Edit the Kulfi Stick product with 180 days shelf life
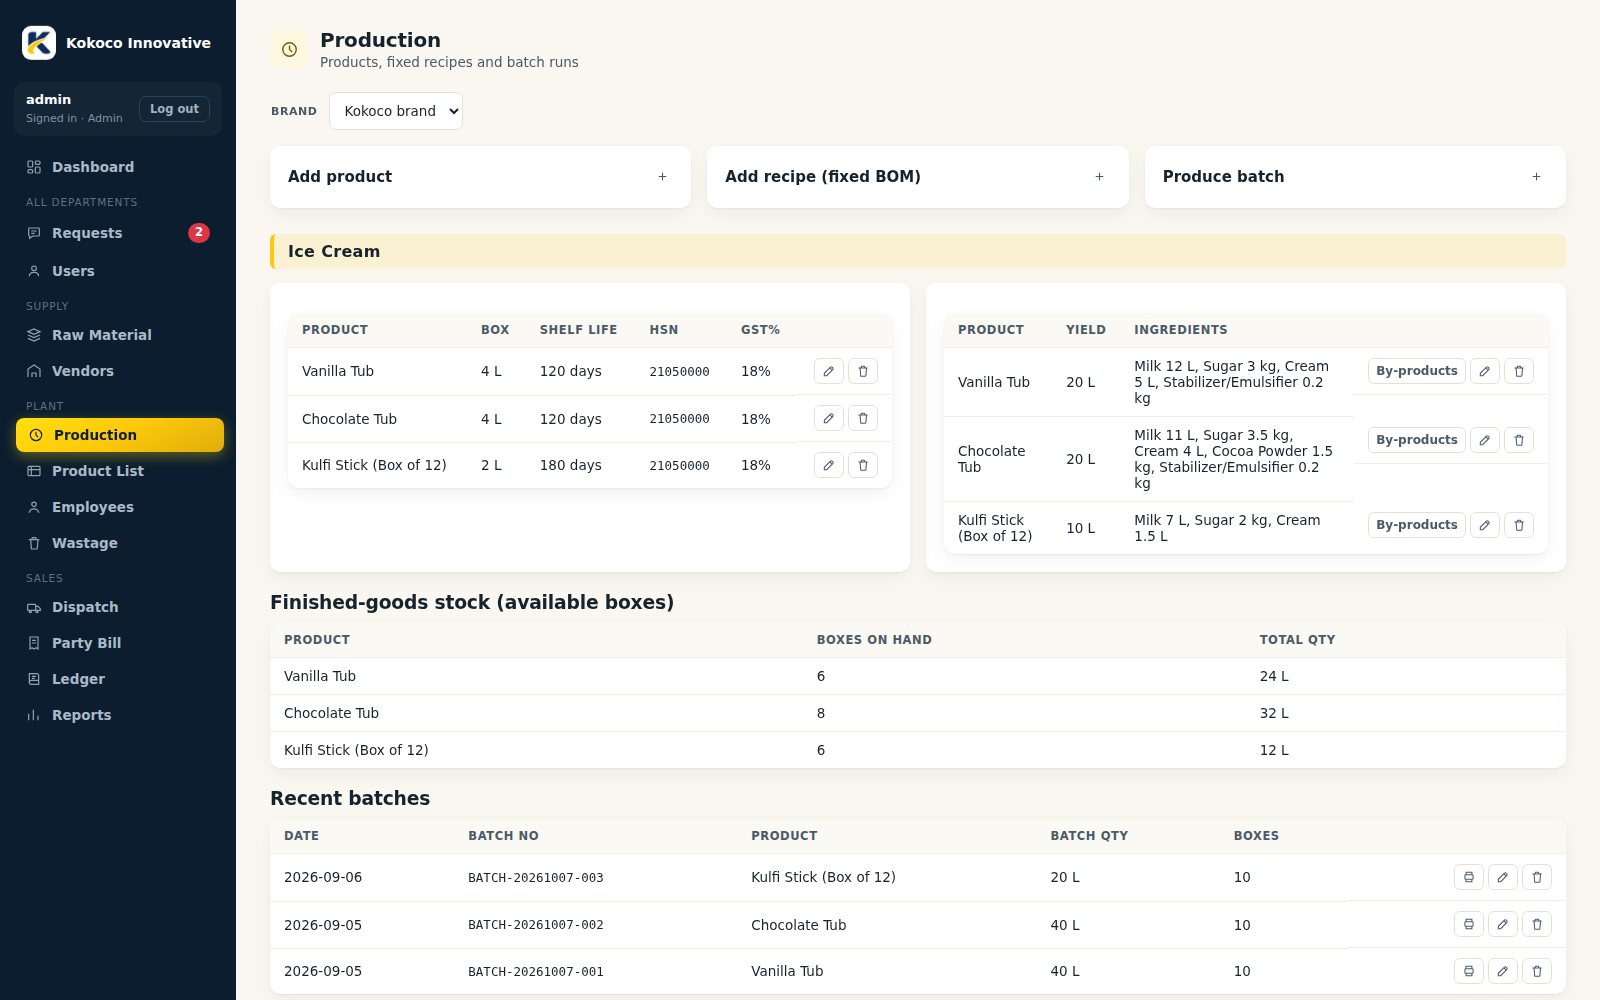 coord(829,465)
